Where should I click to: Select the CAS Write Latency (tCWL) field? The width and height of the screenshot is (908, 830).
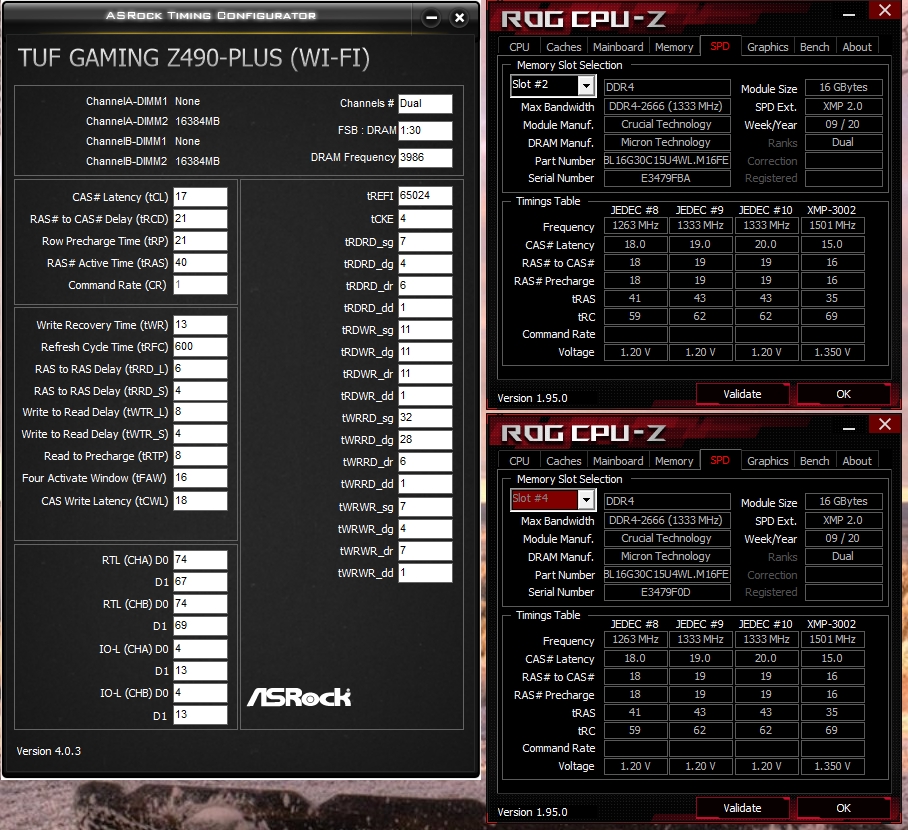click(200, 501)
